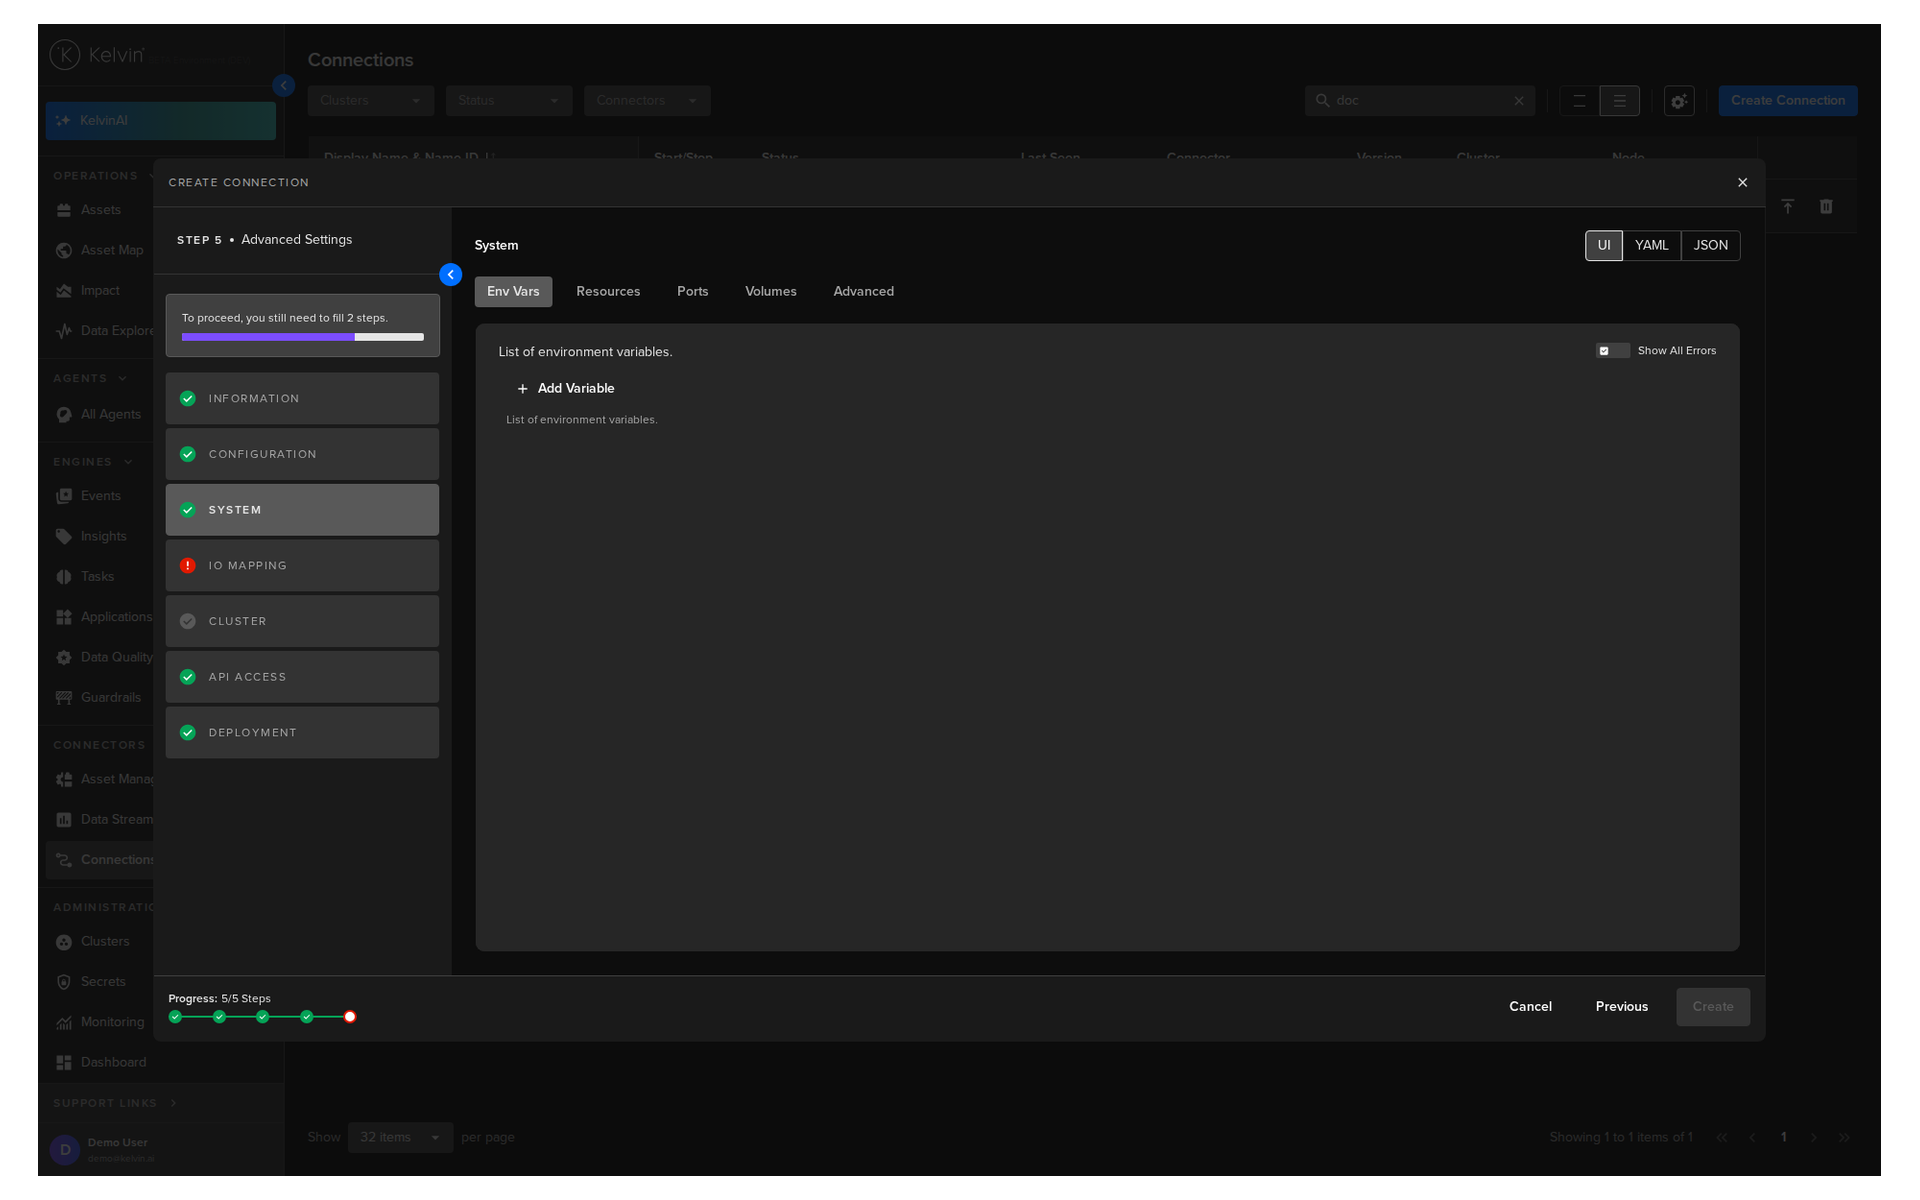Open Assets from the sidebar
1920x1200 pixels.
click(100, 210)
